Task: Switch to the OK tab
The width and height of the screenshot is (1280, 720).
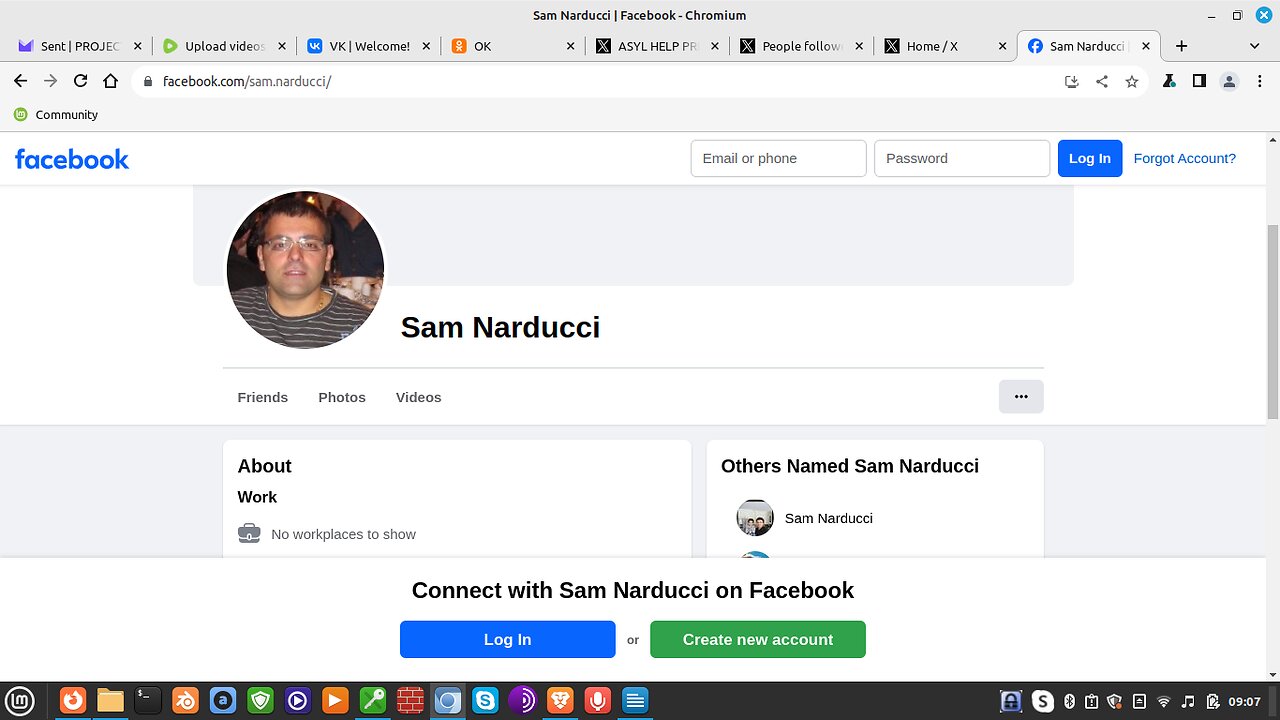Action: click(513, 46)
